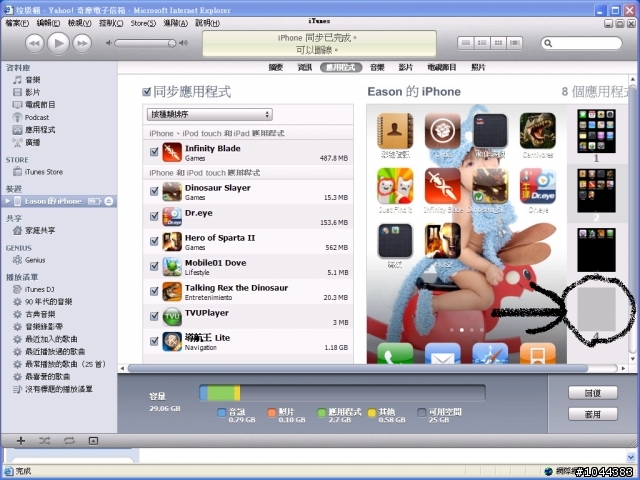Open the 檔案 File menu
The height and width of the screenshot is (480, 640).
click(x=17, y=23)
